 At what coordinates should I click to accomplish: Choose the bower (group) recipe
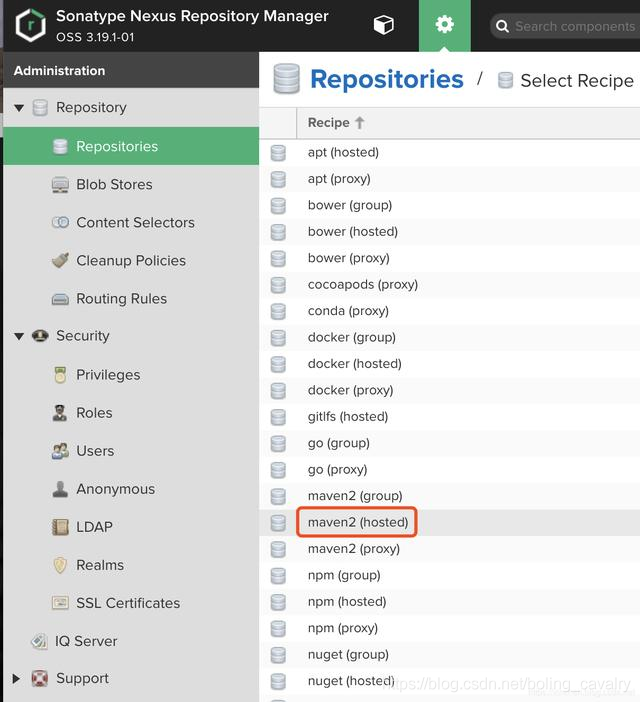[x=449, y=205]
